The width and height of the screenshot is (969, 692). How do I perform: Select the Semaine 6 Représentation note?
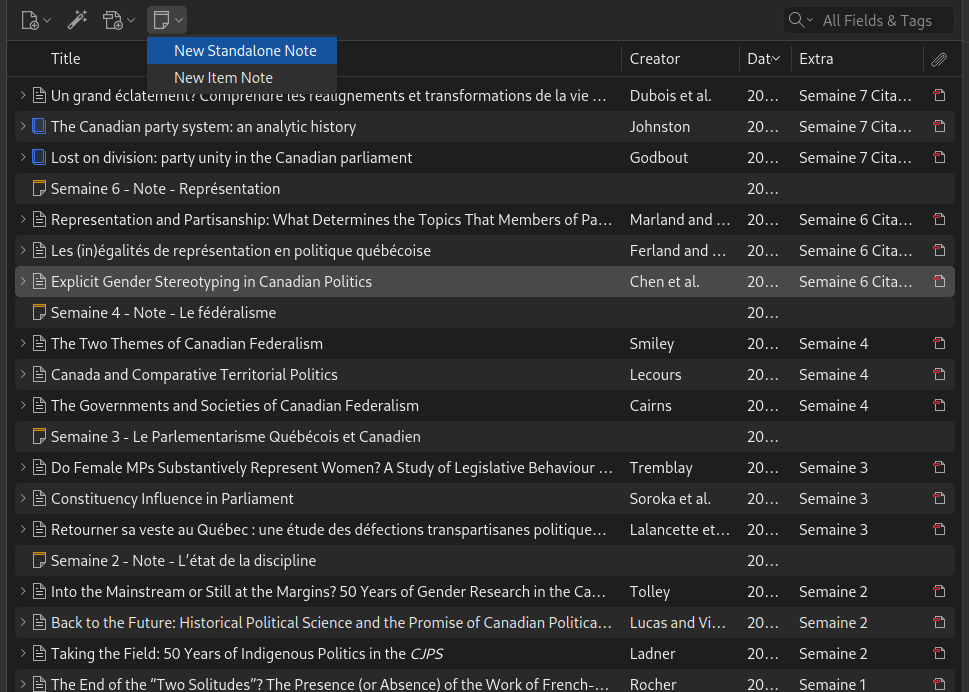click(165, 189)
